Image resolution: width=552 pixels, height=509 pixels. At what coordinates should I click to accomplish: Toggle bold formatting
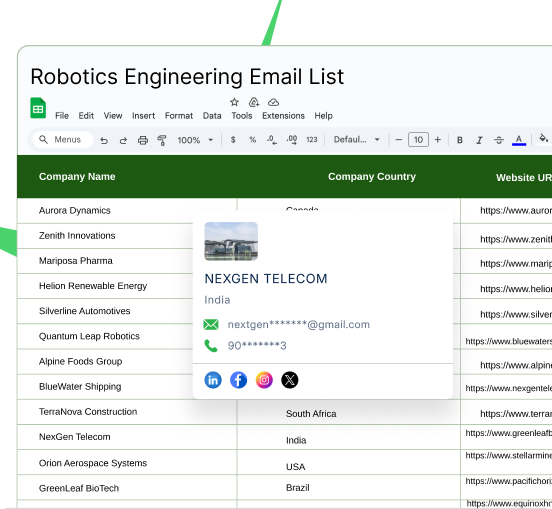coord(460,140)
